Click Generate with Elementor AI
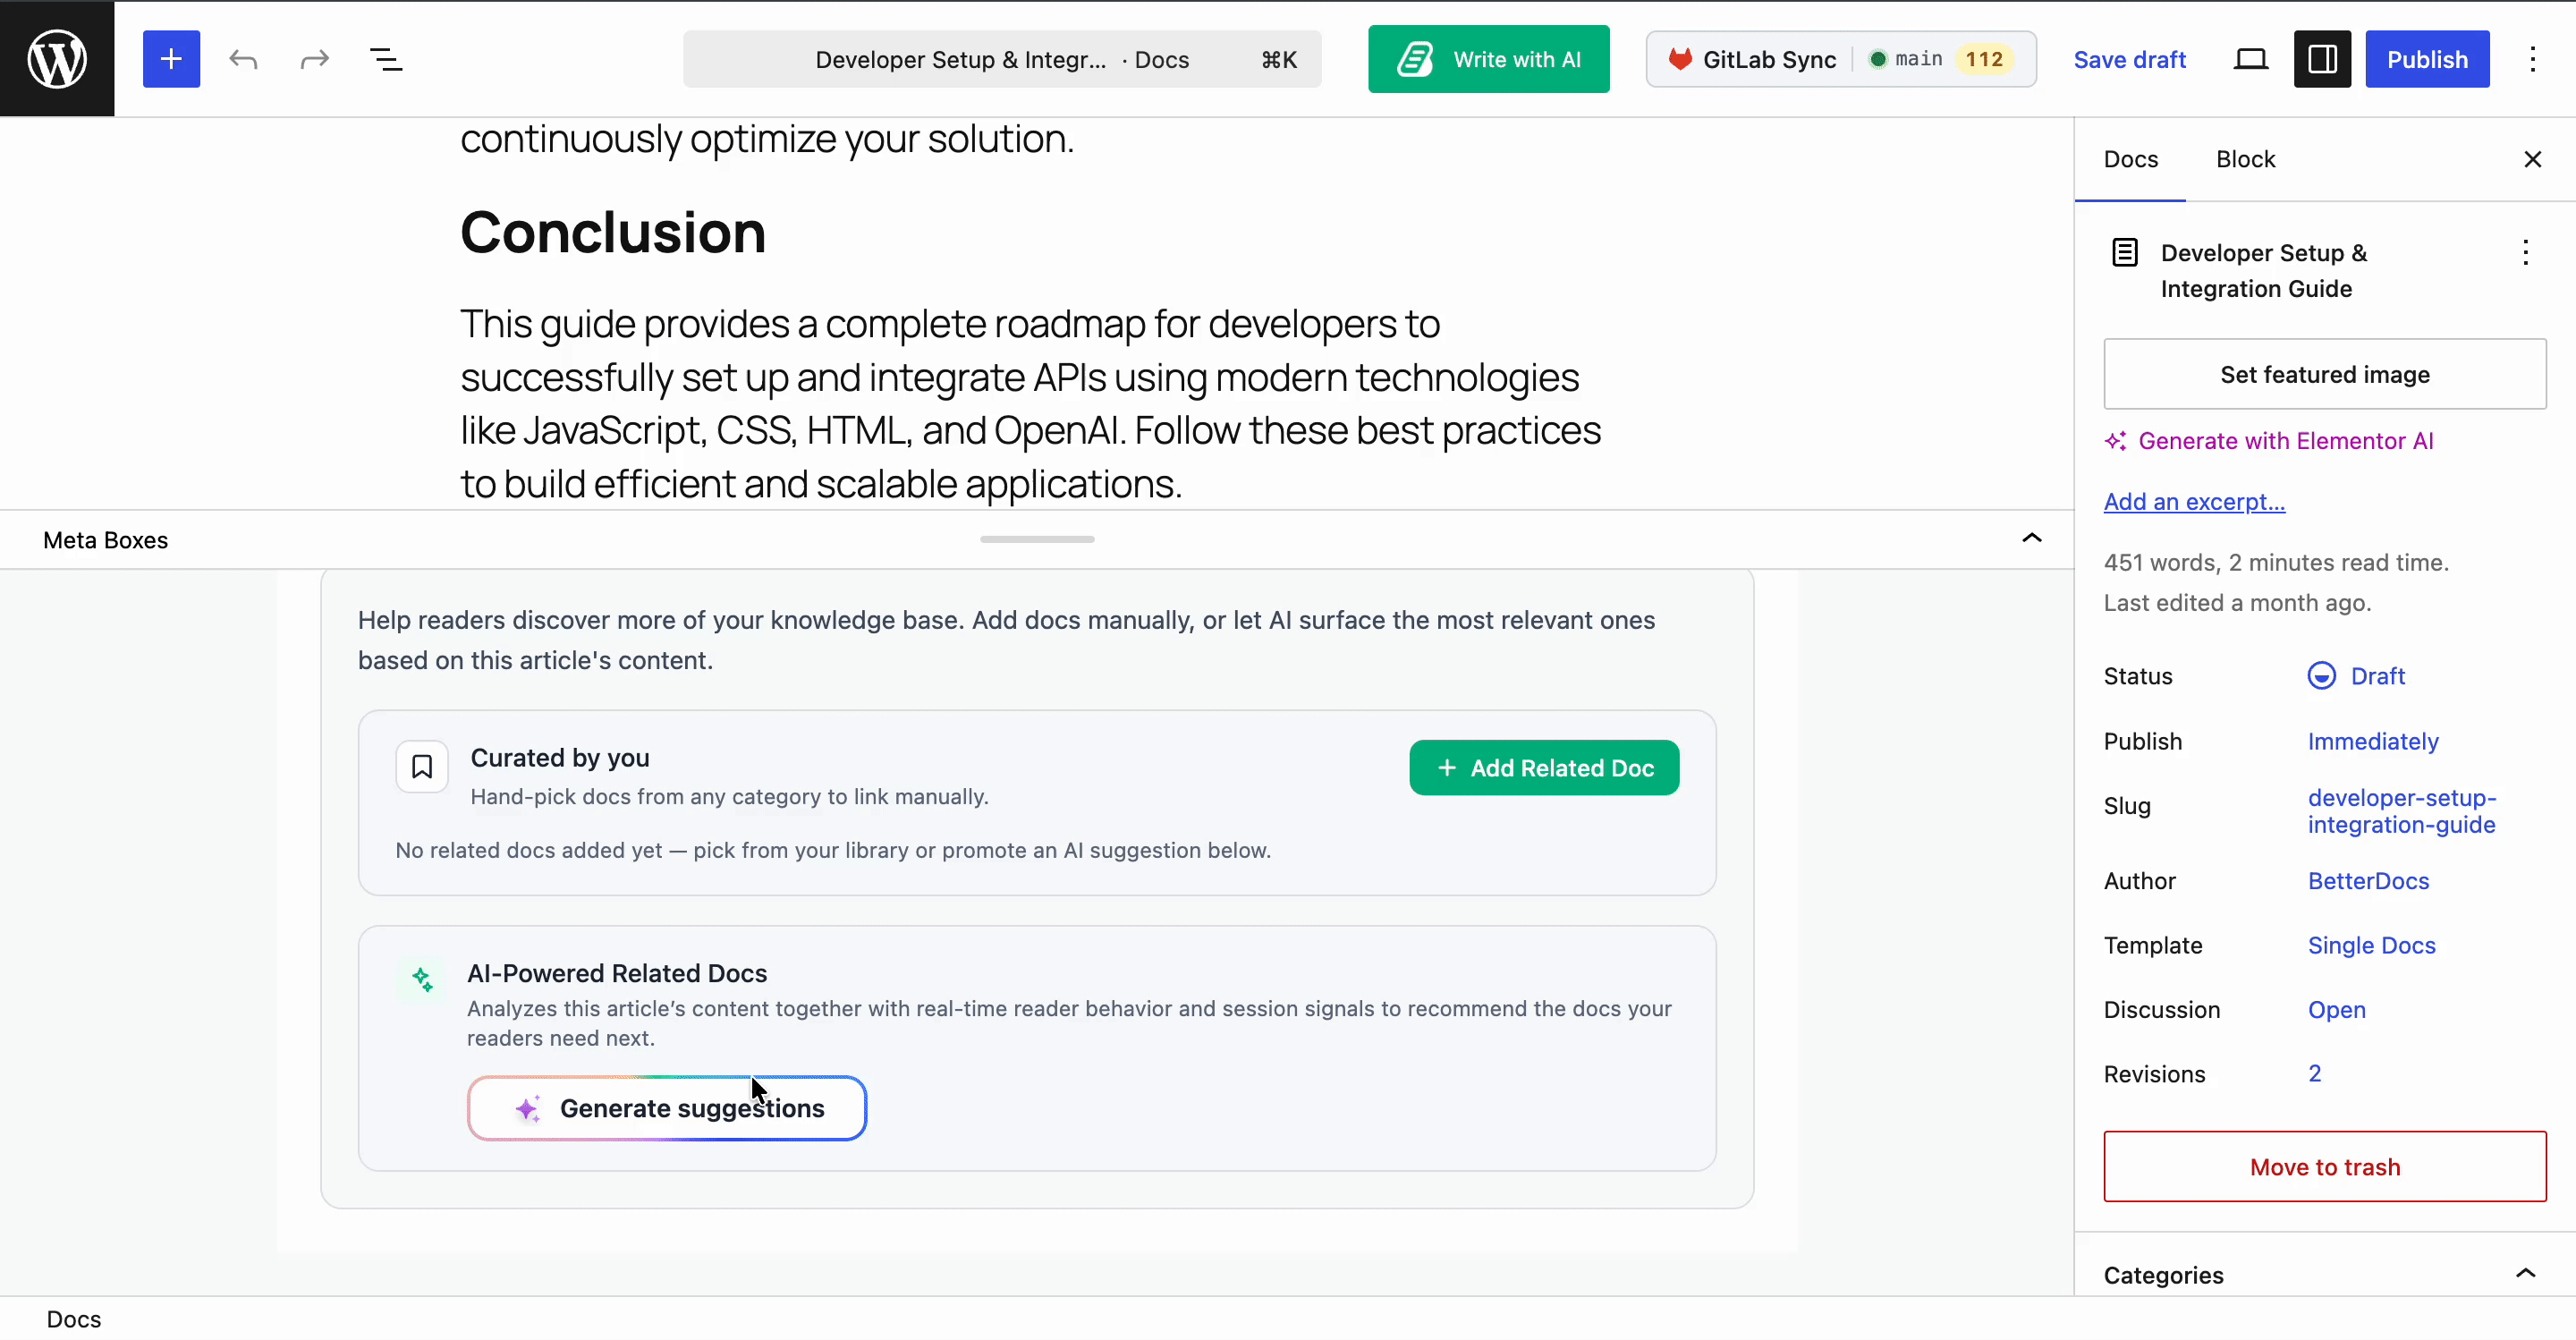The image size is (2576, 1340). click(2269, 441)
